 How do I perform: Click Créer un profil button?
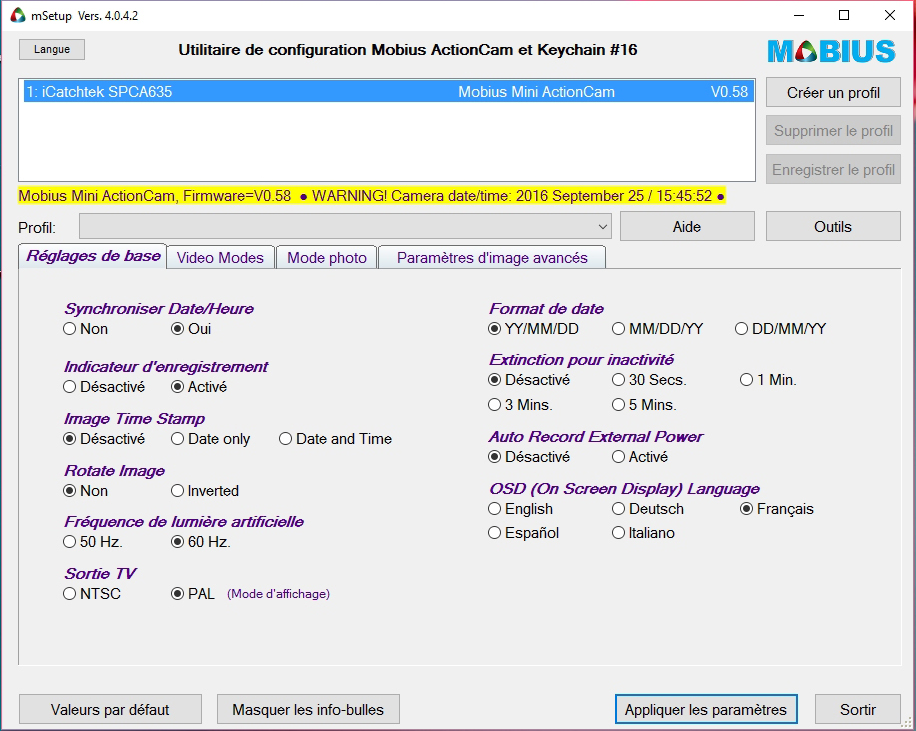833,92
